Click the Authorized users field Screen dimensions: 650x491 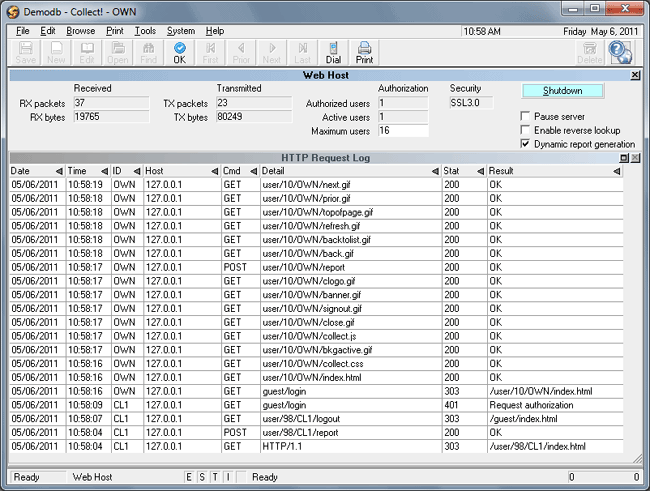point(403,103)
